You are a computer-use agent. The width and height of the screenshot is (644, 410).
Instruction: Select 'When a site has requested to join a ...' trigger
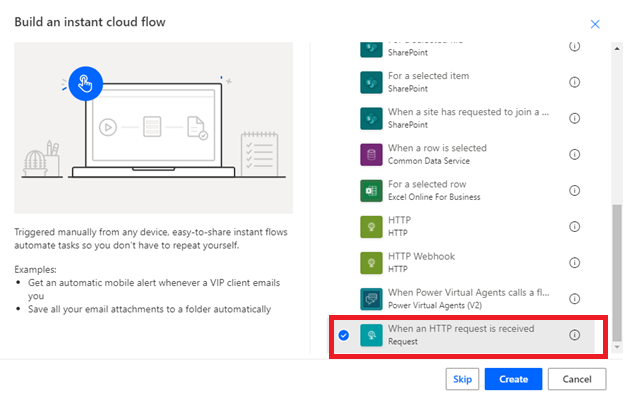click(x=468, y=112)
